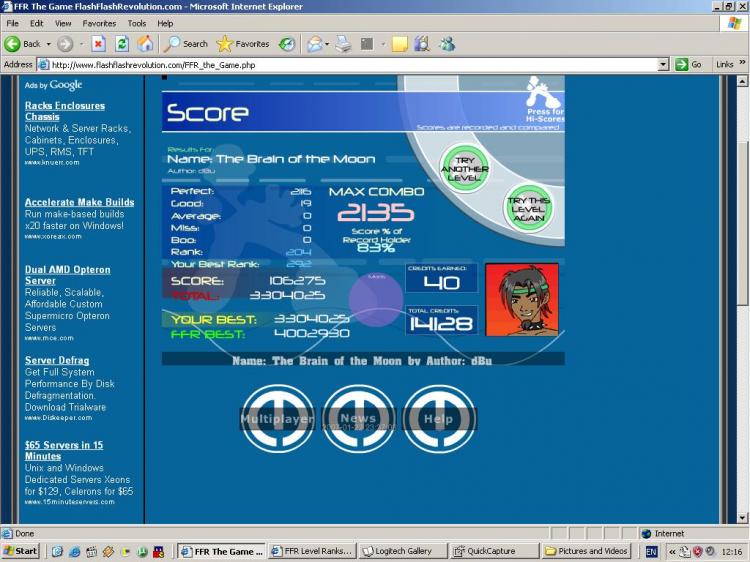Screen dimensions: 750x562
Task: Go to the Home page icon
Action: 146,44
